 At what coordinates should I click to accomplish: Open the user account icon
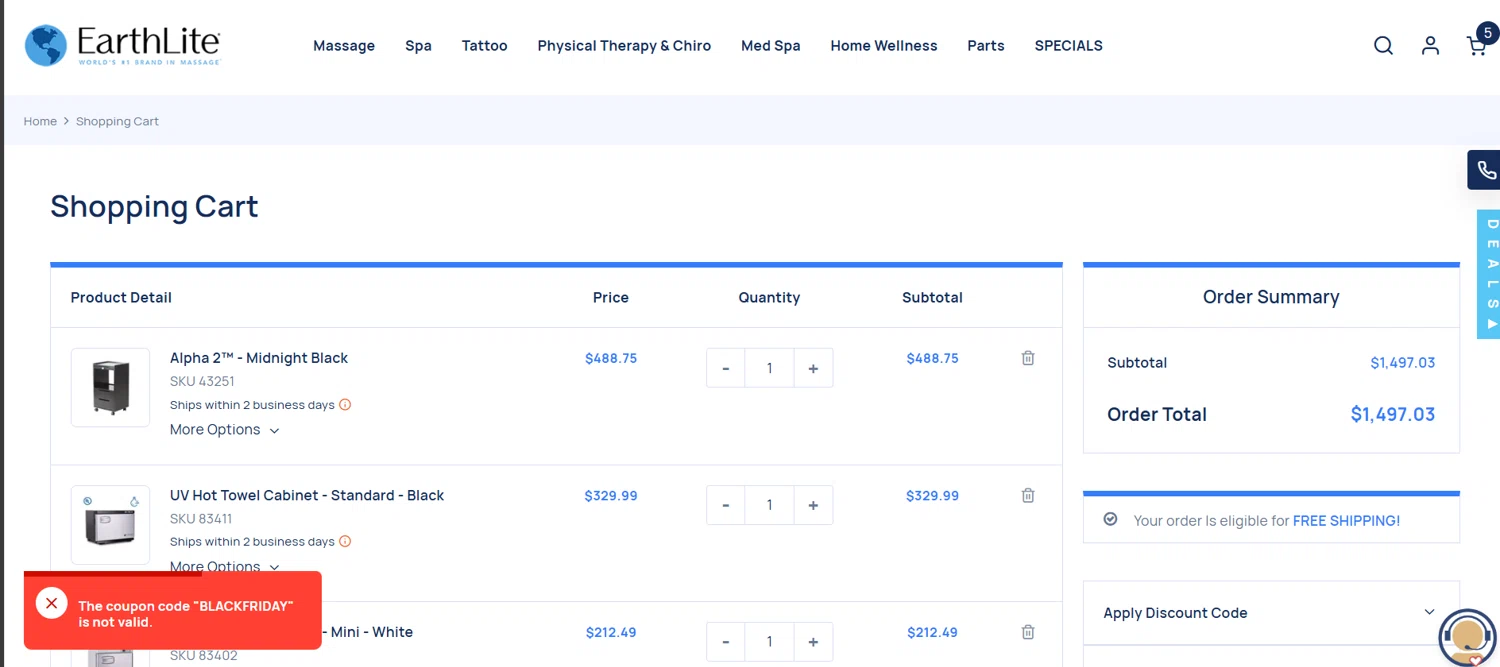(x=1430, y=46)
